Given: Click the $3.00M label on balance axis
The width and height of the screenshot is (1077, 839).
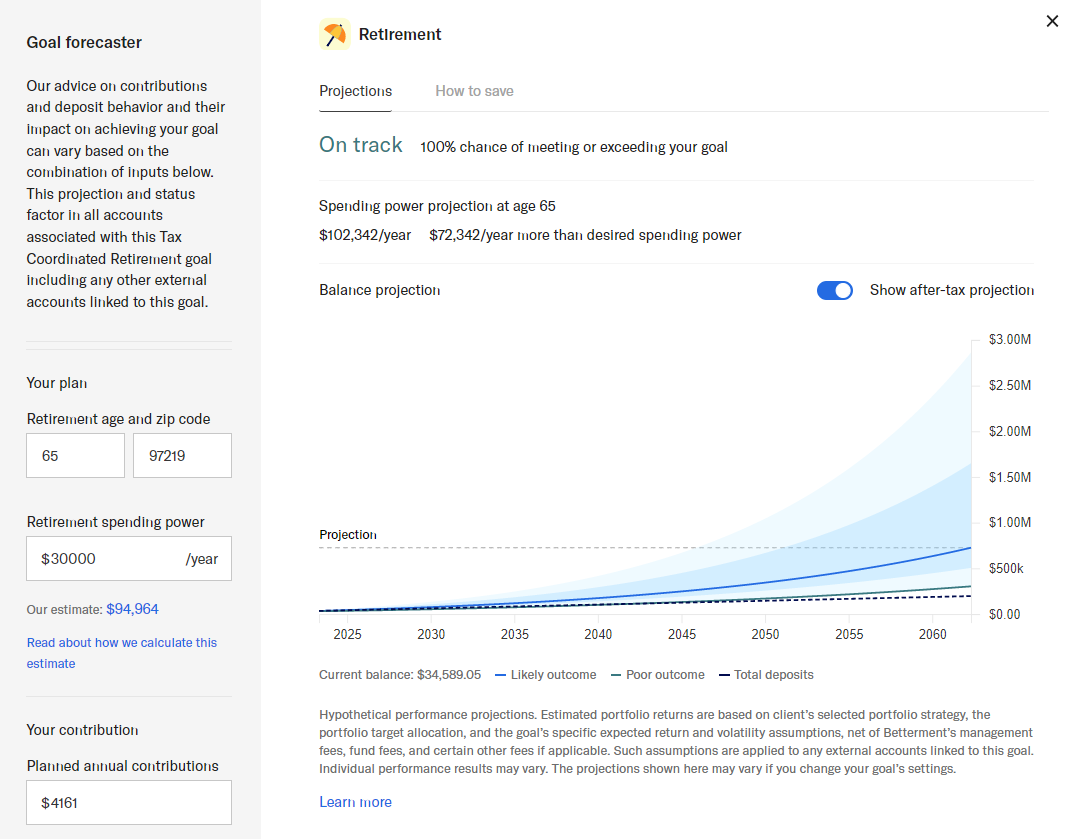Looking at the screenshot, I should (1009, 340).
